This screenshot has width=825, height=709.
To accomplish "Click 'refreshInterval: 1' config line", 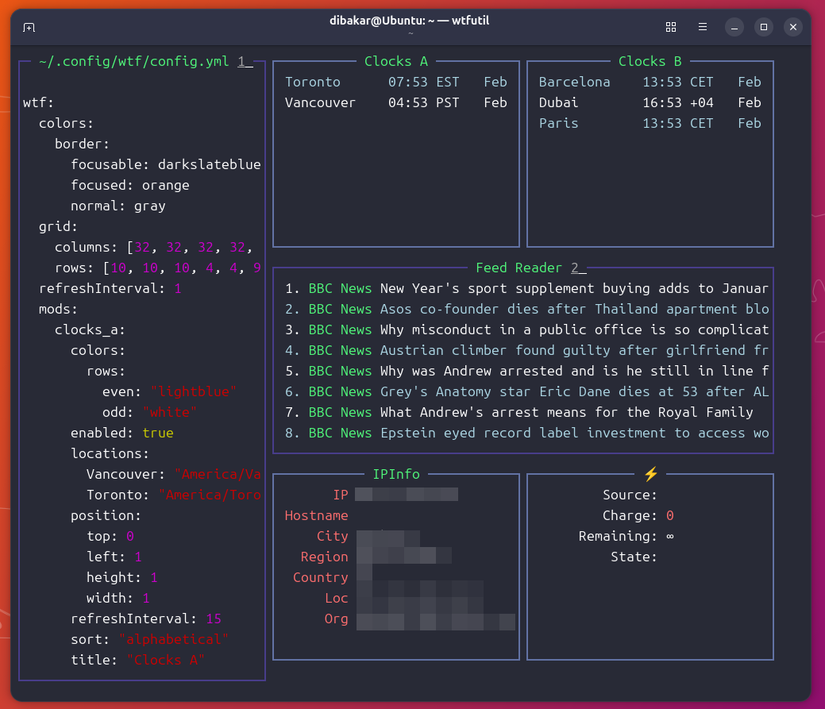I will [x=110, y=288].
